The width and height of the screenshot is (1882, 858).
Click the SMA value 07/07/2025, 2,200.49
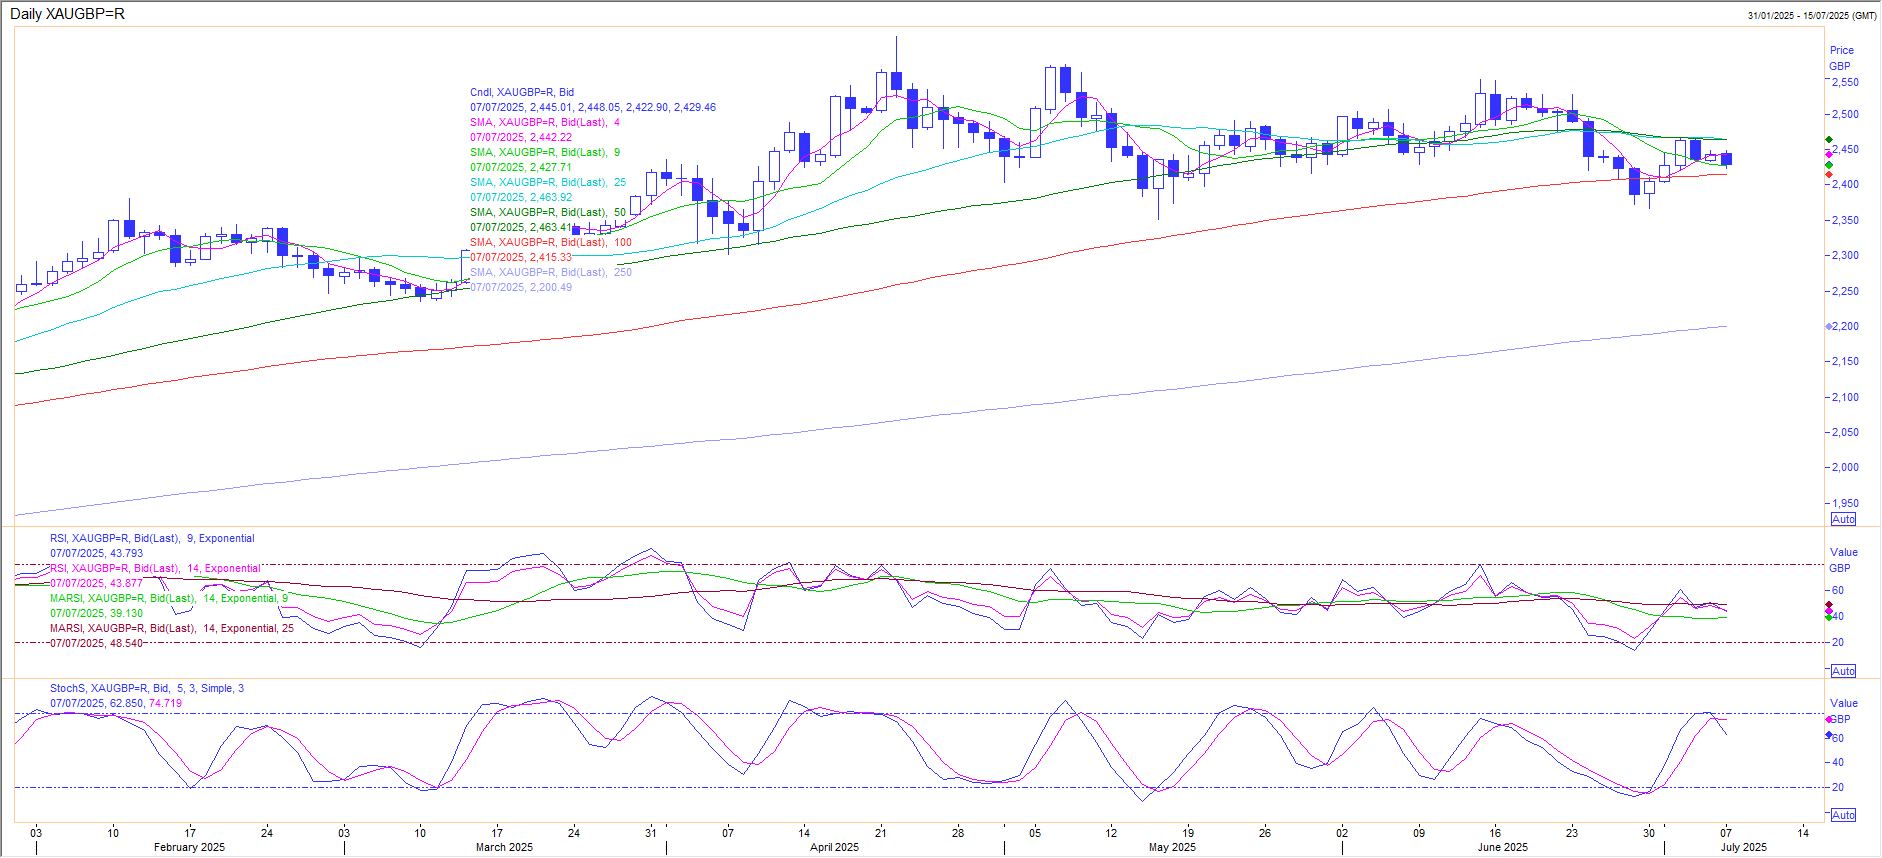pyautogui.click(x=521, y=287)
